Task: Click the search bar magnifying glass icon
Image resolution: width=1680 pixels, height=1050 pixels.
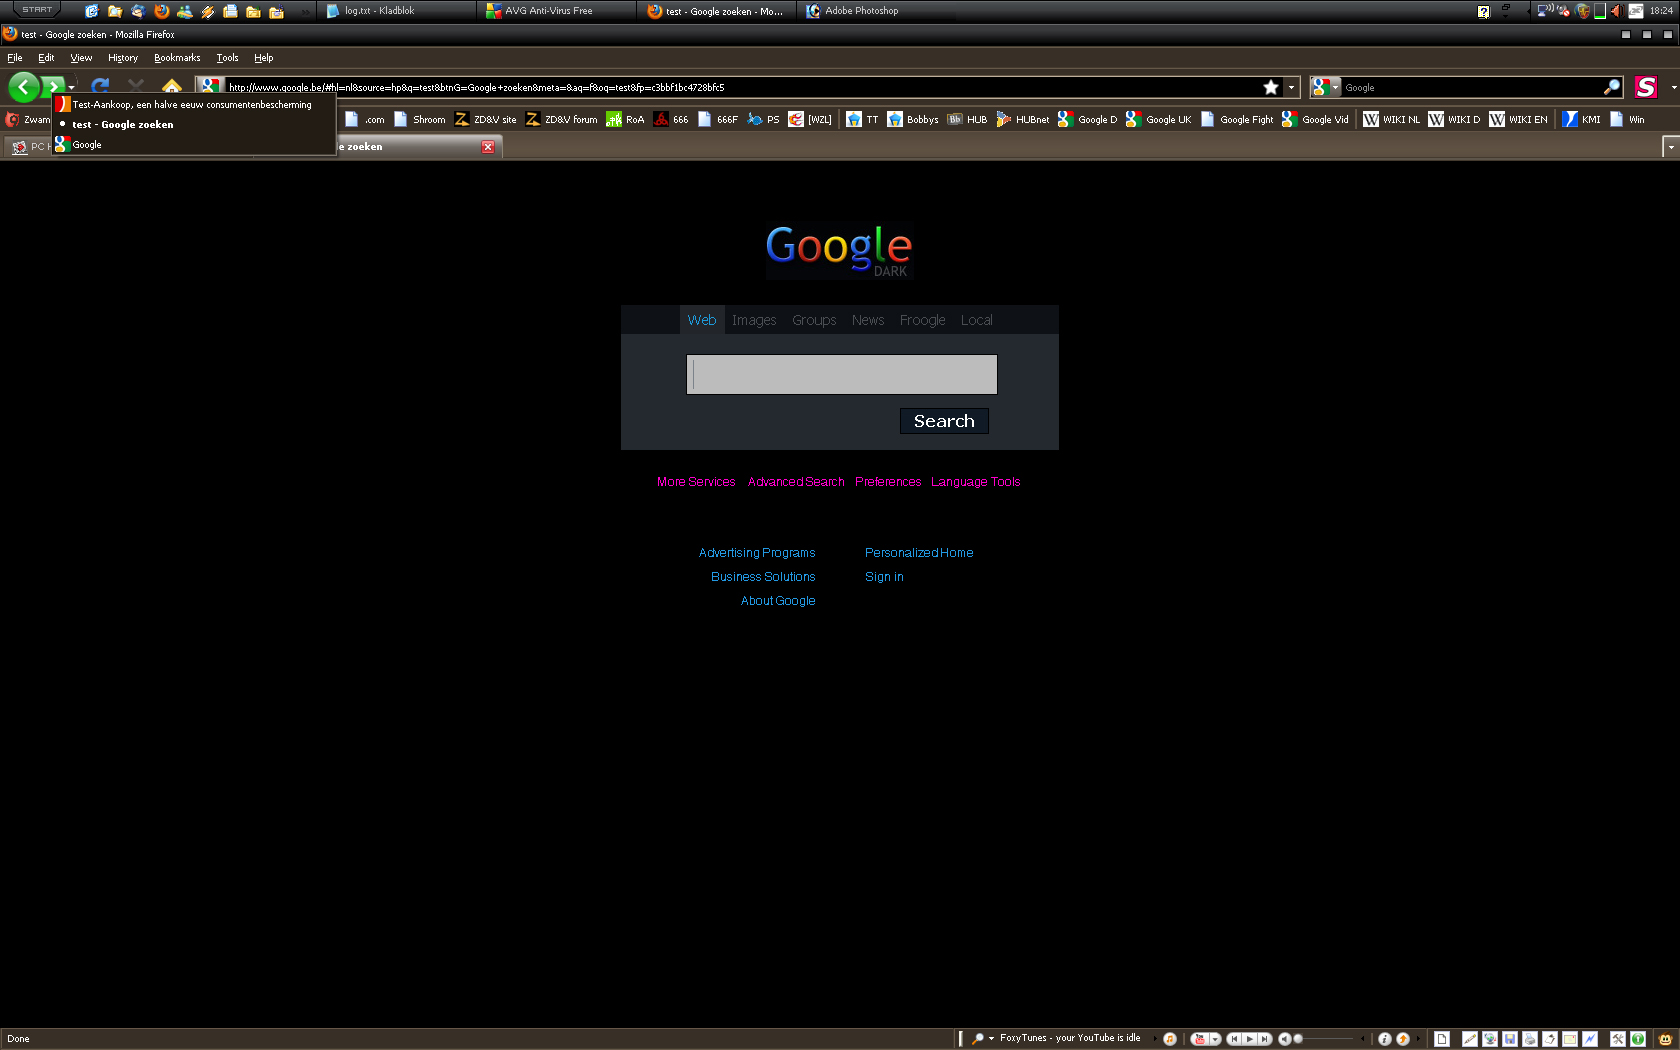Action: point(1611,87)
